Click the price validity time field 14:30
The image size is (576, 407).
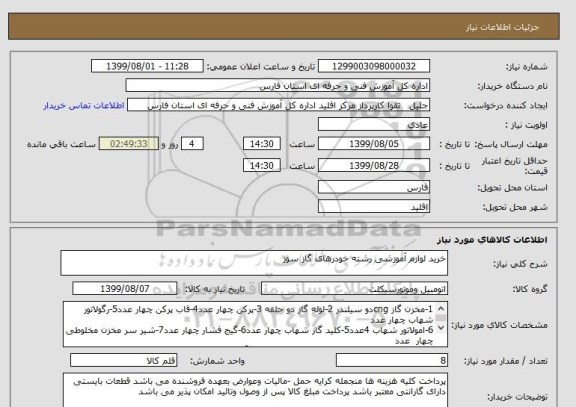click(x=262, y=165)
